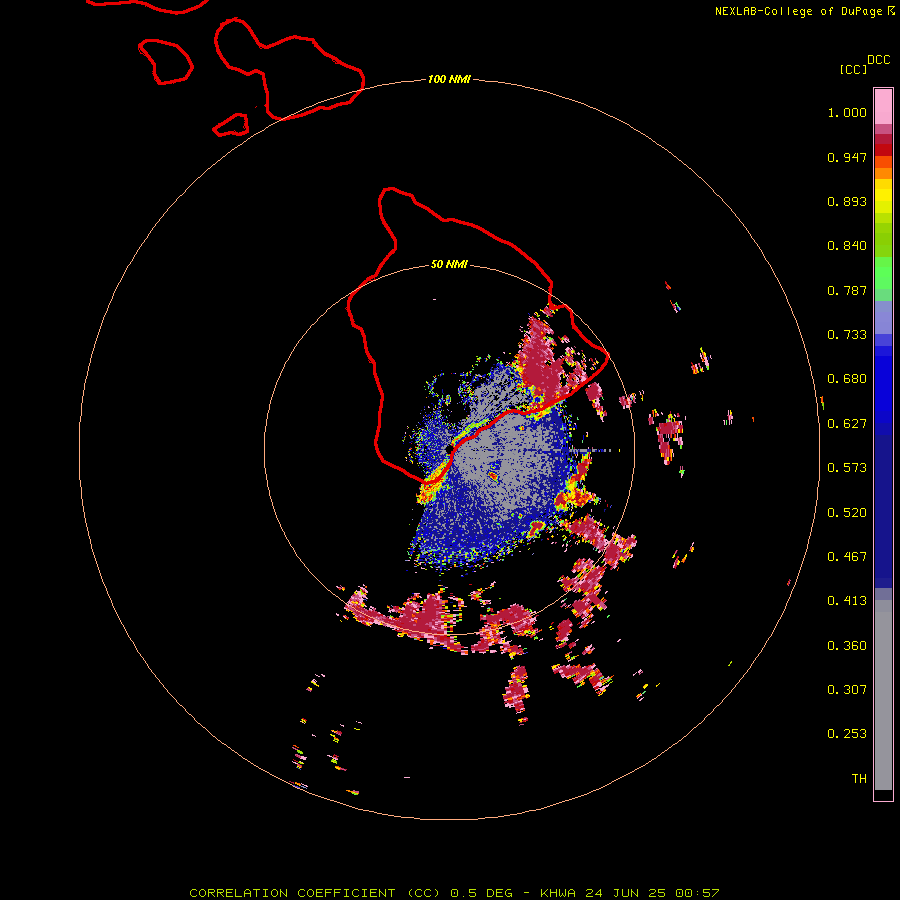Click the 0.360 scale label

click(x=847, y=646)
